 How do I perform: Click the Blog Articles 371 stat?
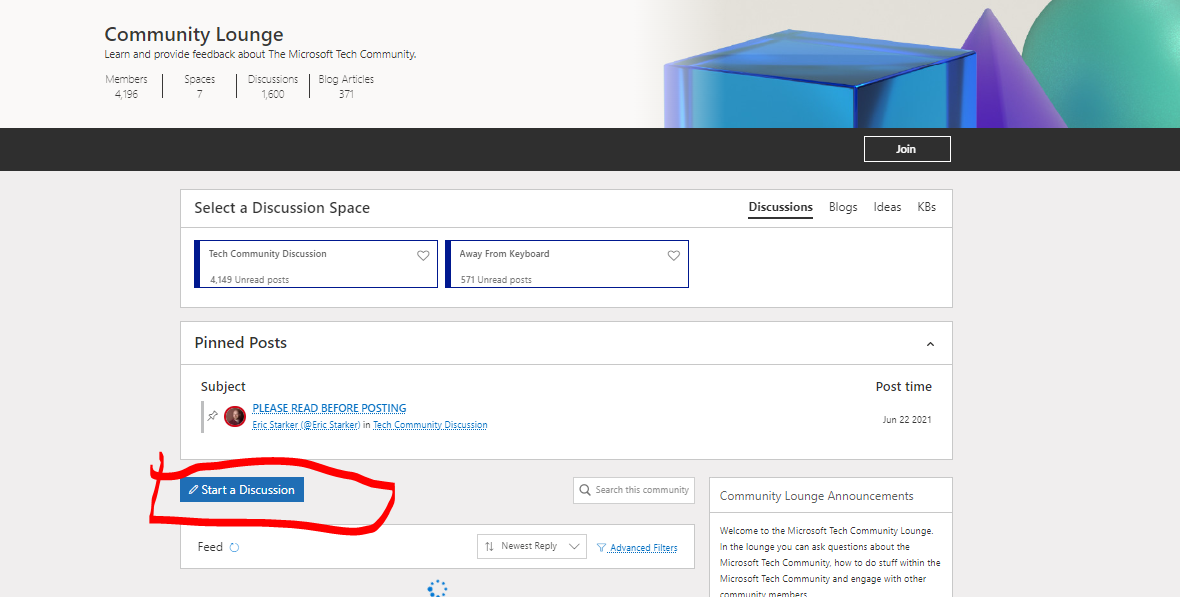pos(346,87)
